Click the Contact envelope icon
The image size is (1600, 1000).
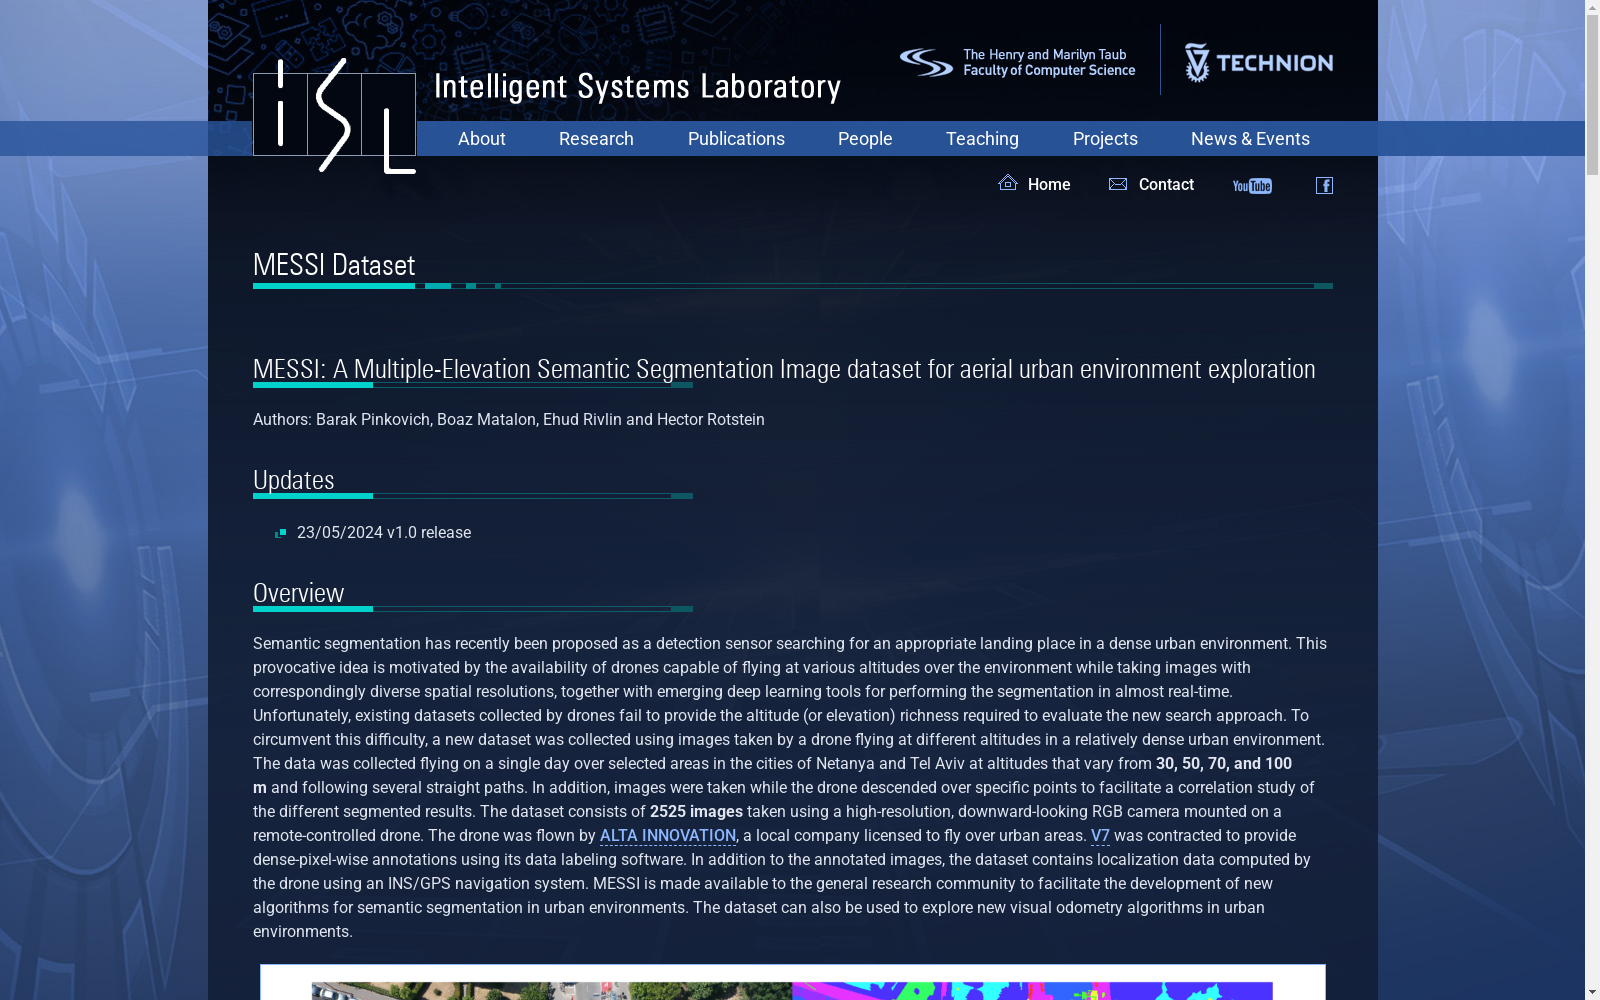[1118, 184]
